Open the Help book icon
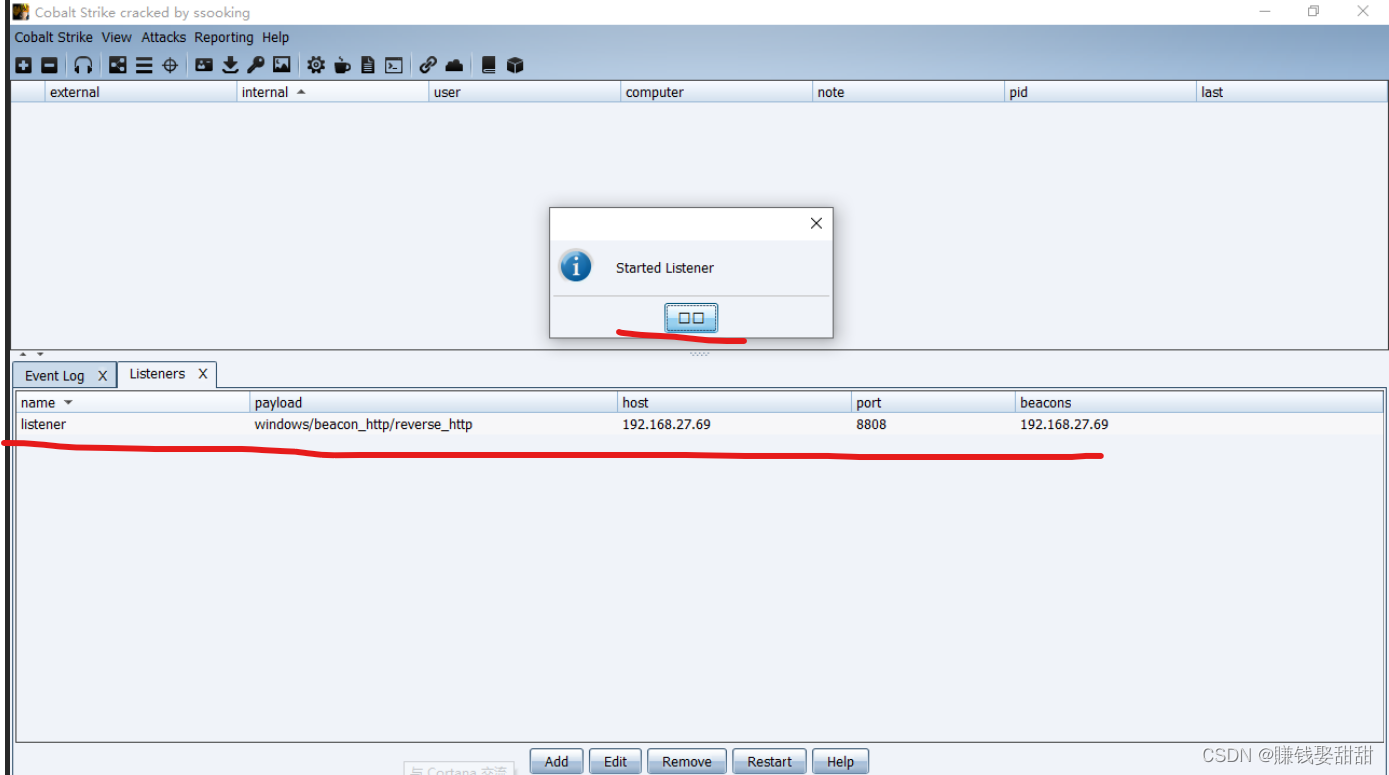 pyautogui.click(x=489, y=65)
